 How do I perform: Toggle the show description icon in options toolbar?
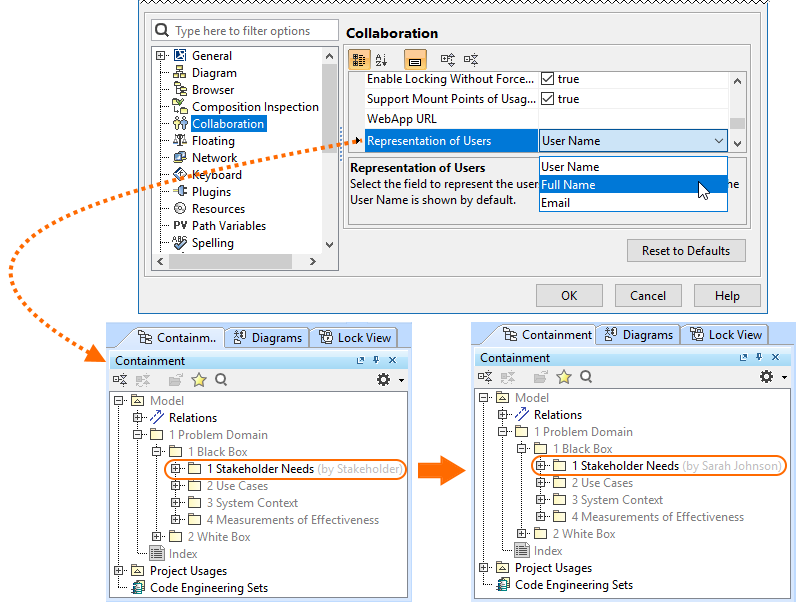(x=415, y=60)
